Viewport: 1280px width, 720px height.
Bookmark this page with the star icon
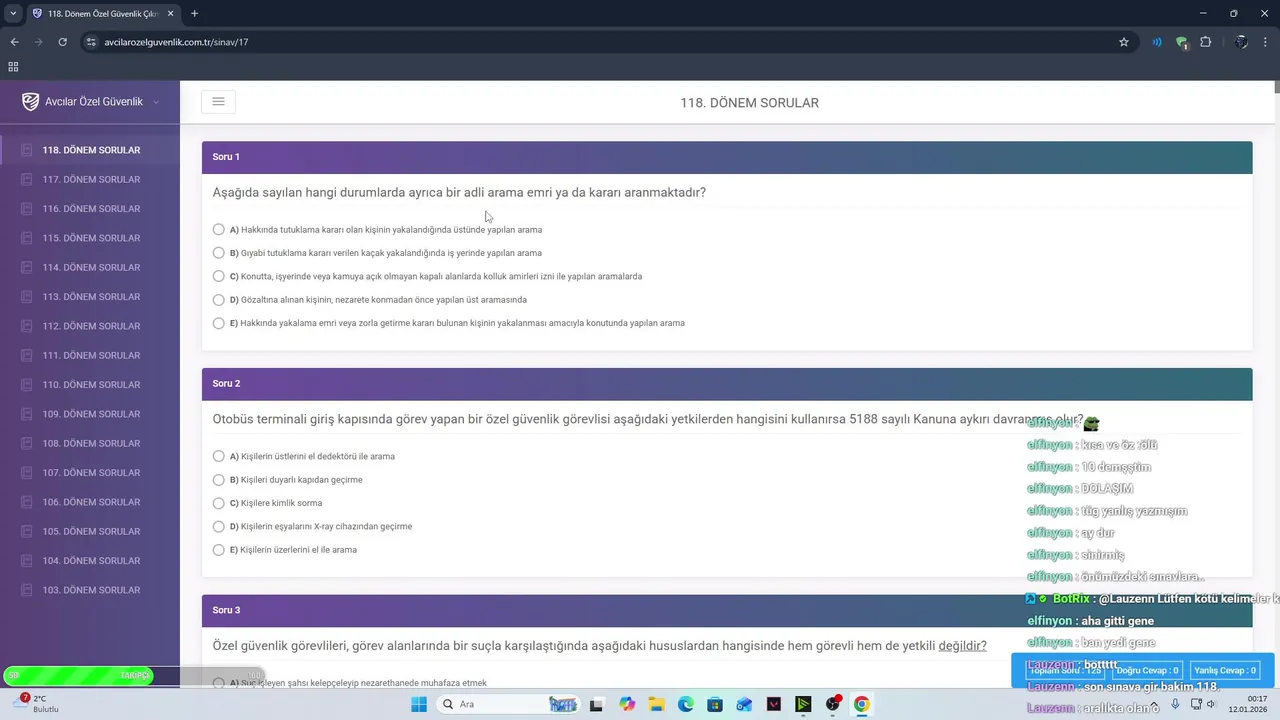click(x=1124, y=42)
